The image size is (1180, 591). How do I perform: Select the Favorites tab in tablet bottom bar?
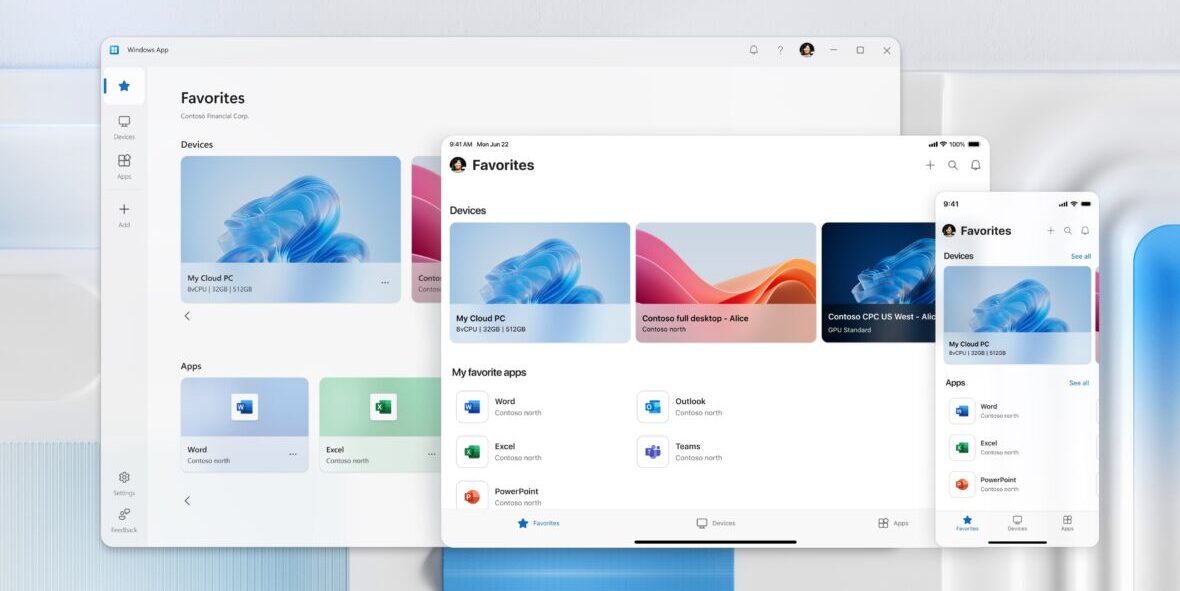click(538, 523)
